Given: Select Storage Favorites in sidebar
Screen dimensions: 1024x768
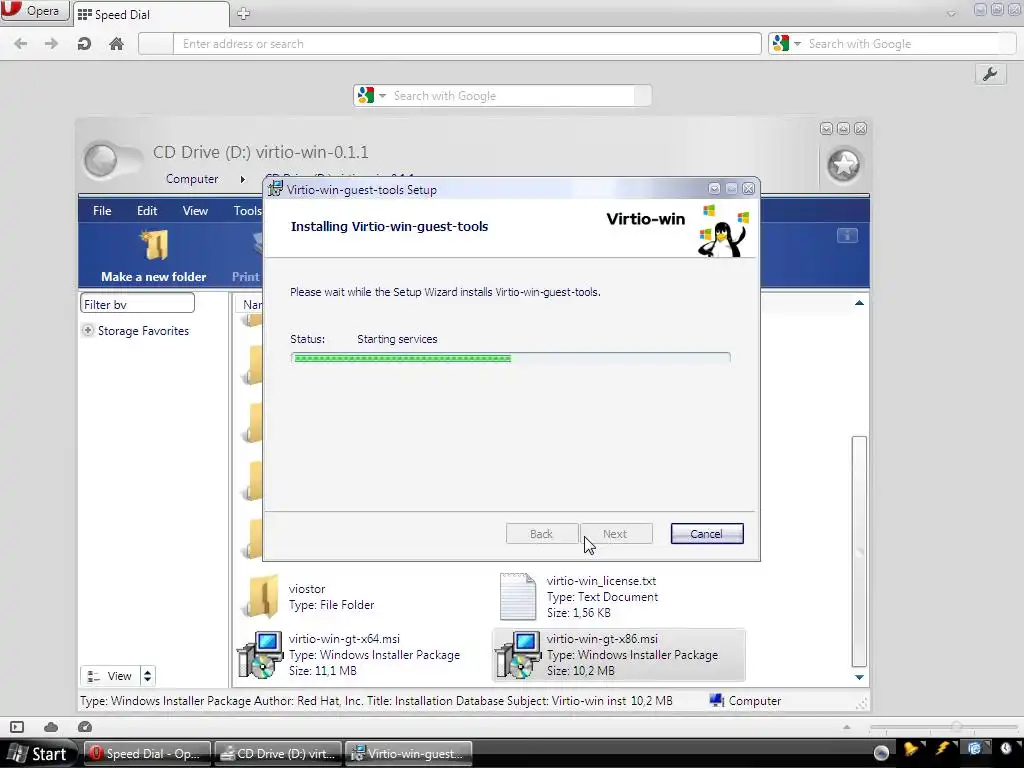Looking at the screenshot, I should tap(143, 331).
